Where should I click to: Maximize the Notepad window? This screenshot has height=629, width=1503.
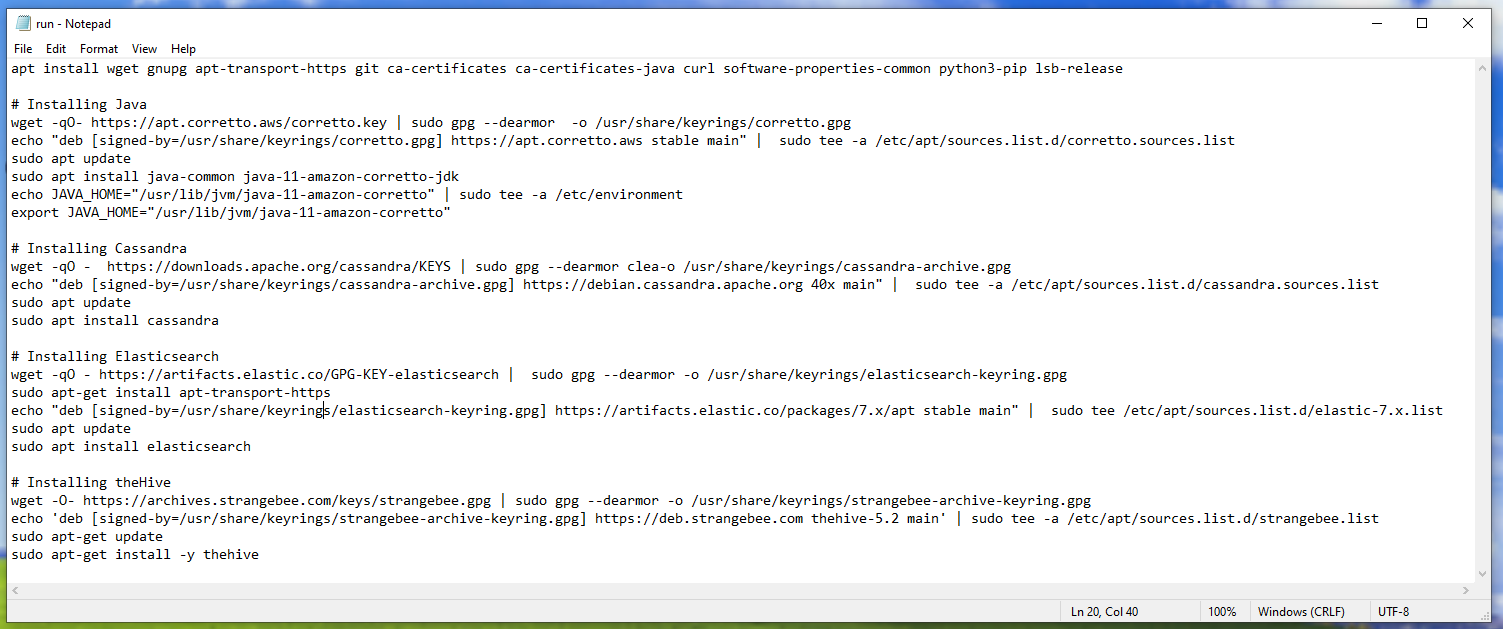(1422, 24)
